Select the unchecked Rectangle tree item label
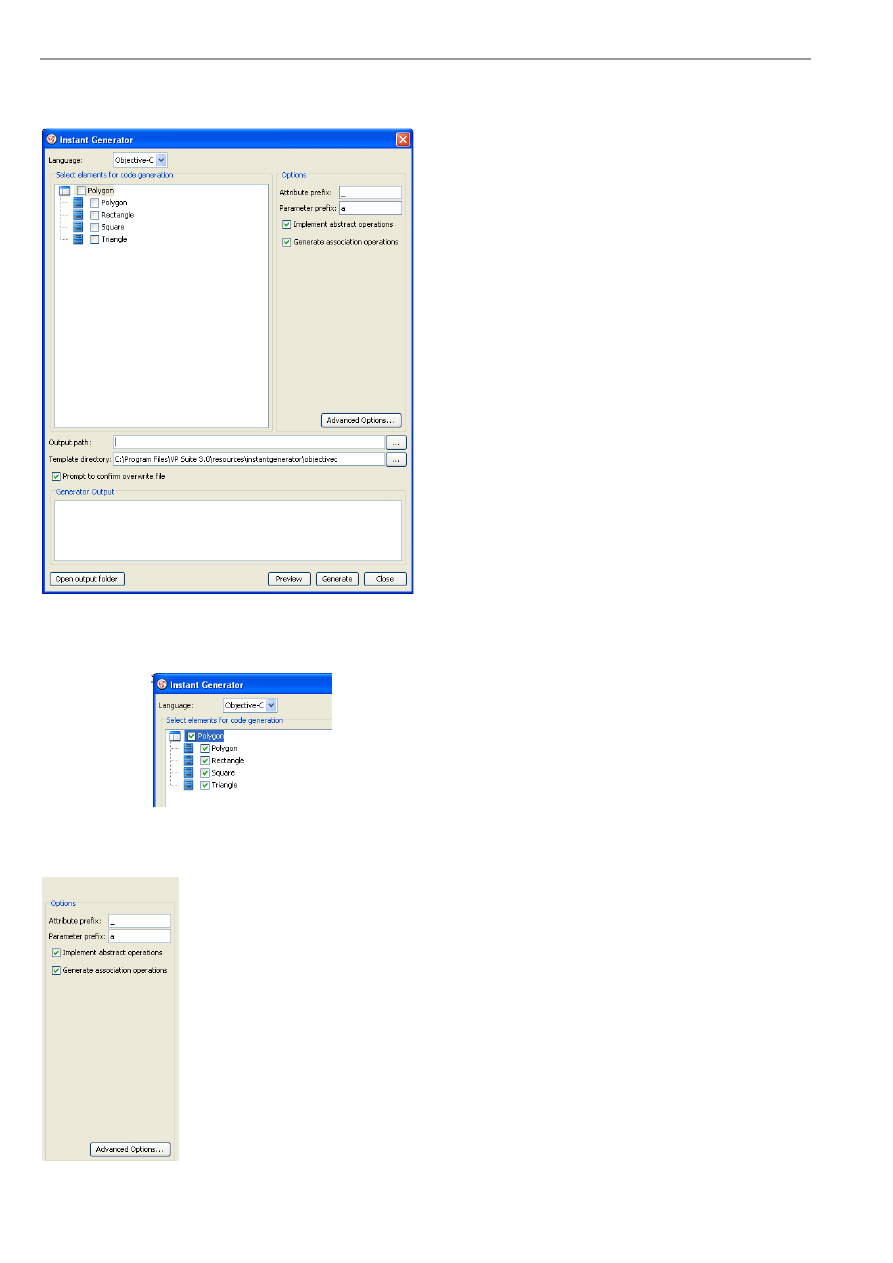 pos(117,215)
